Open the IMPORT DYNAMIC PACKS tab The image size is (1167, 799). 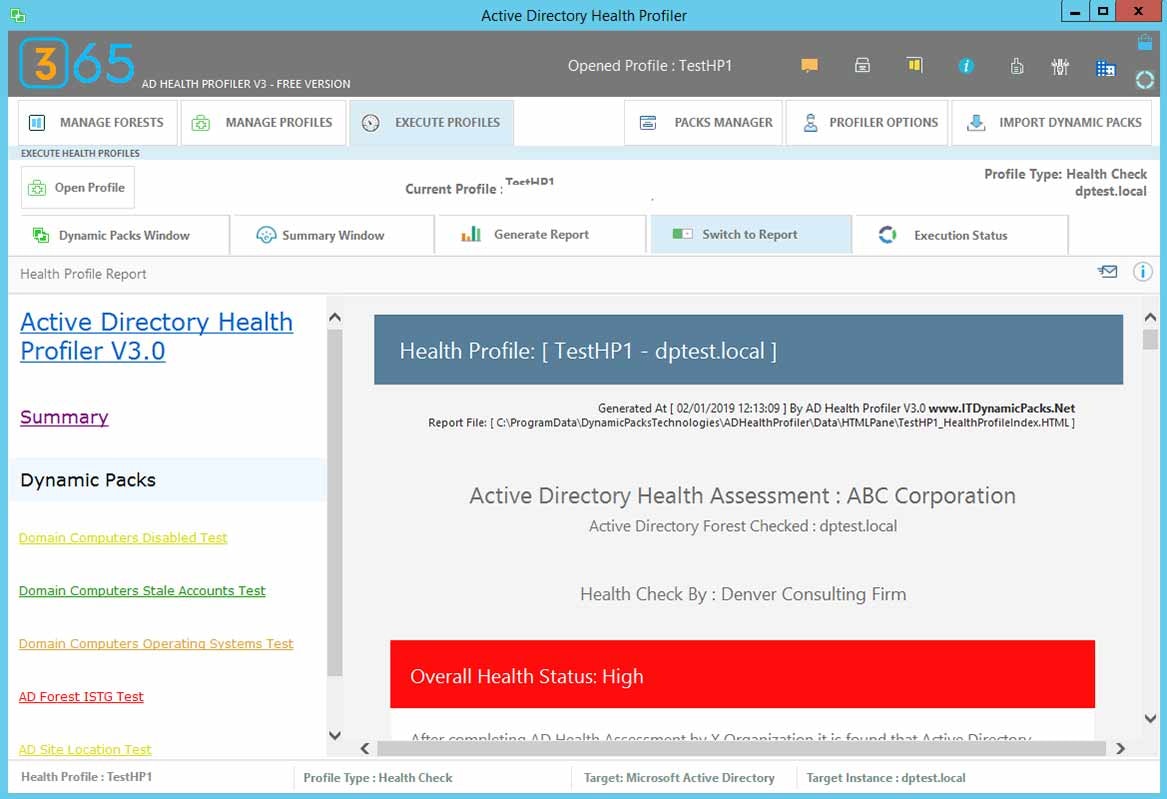[x=1052, y=123]
